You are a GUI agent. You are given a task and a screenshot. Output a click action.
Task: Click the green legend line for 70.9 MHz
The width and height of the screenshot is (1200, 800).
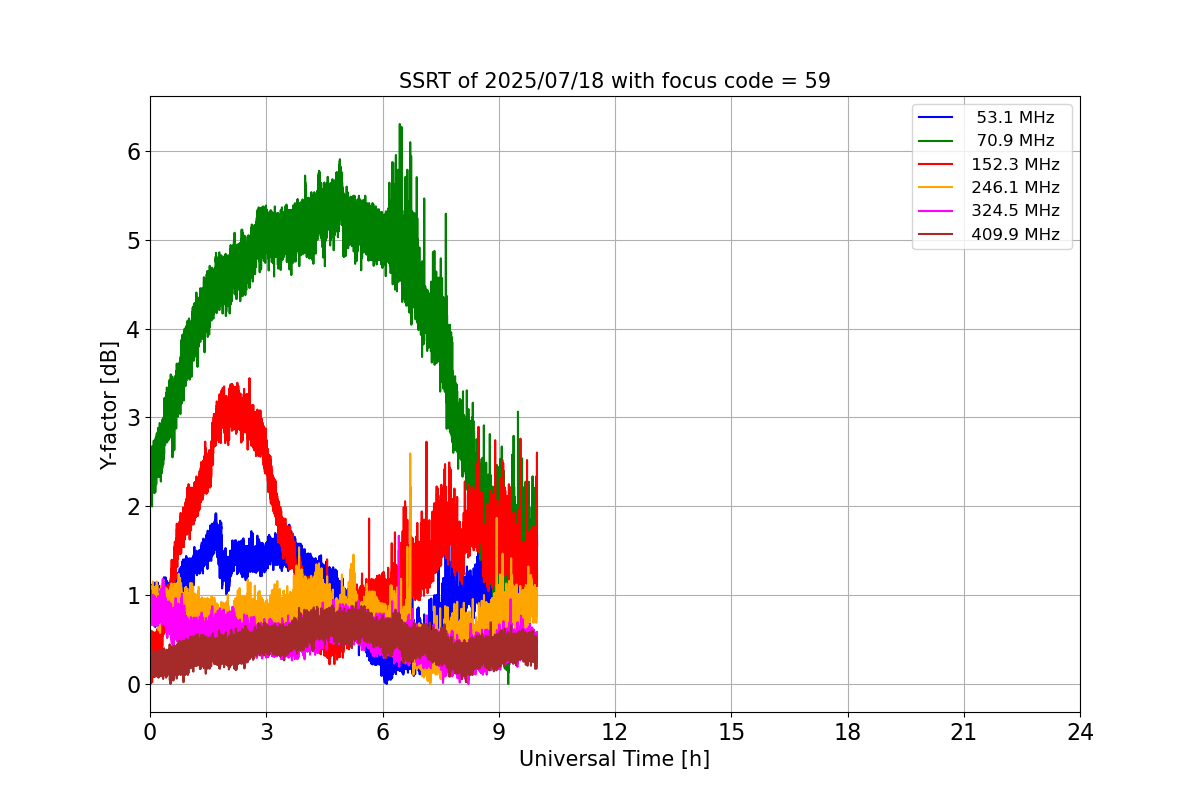point(936,141)
